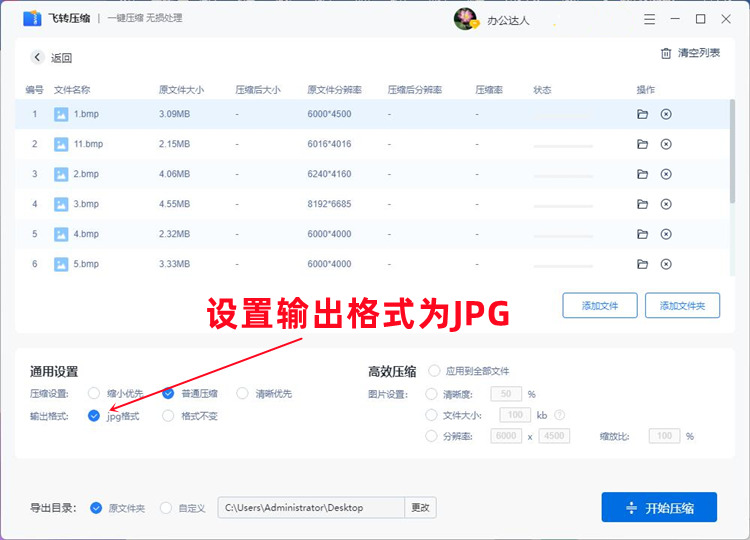Click the help icon beside kb
Viewport: 750px width, 540px height.
pyautogui.click(x=559, y=415)
